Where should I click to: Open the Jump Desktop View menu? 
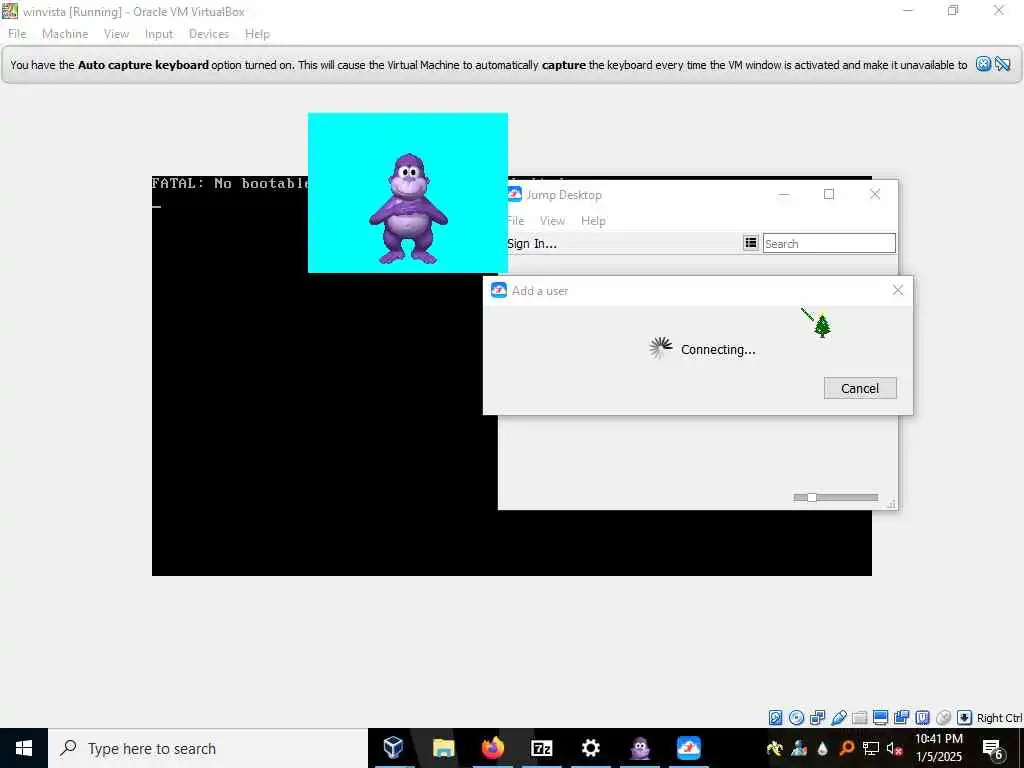[x=552, y=221]
